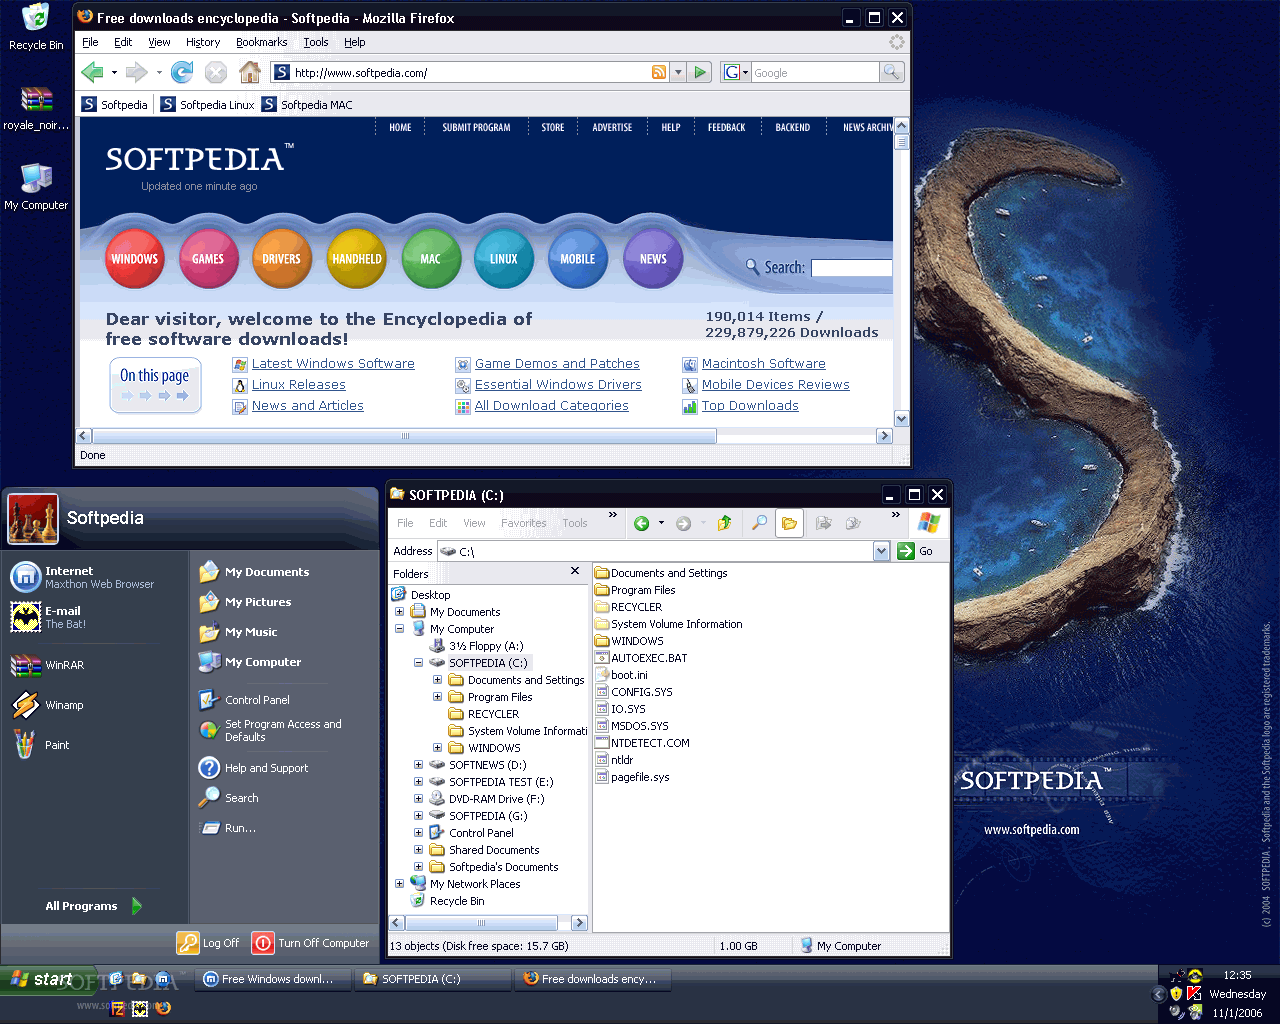
Task: Click Explorer Forward button
Action: pyautogui.click(x=684, y=523)
